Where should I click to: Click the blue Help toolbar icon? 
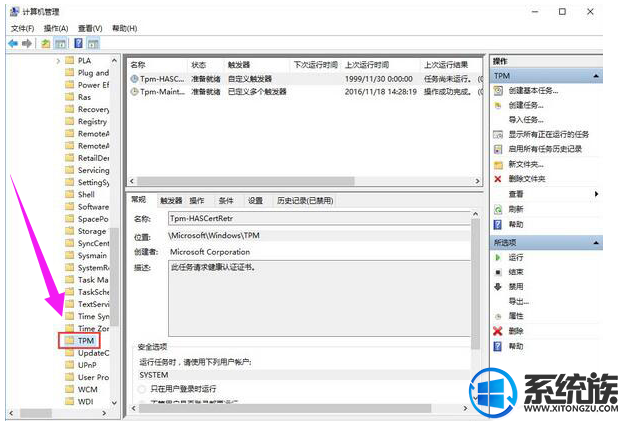coord(79,43)
